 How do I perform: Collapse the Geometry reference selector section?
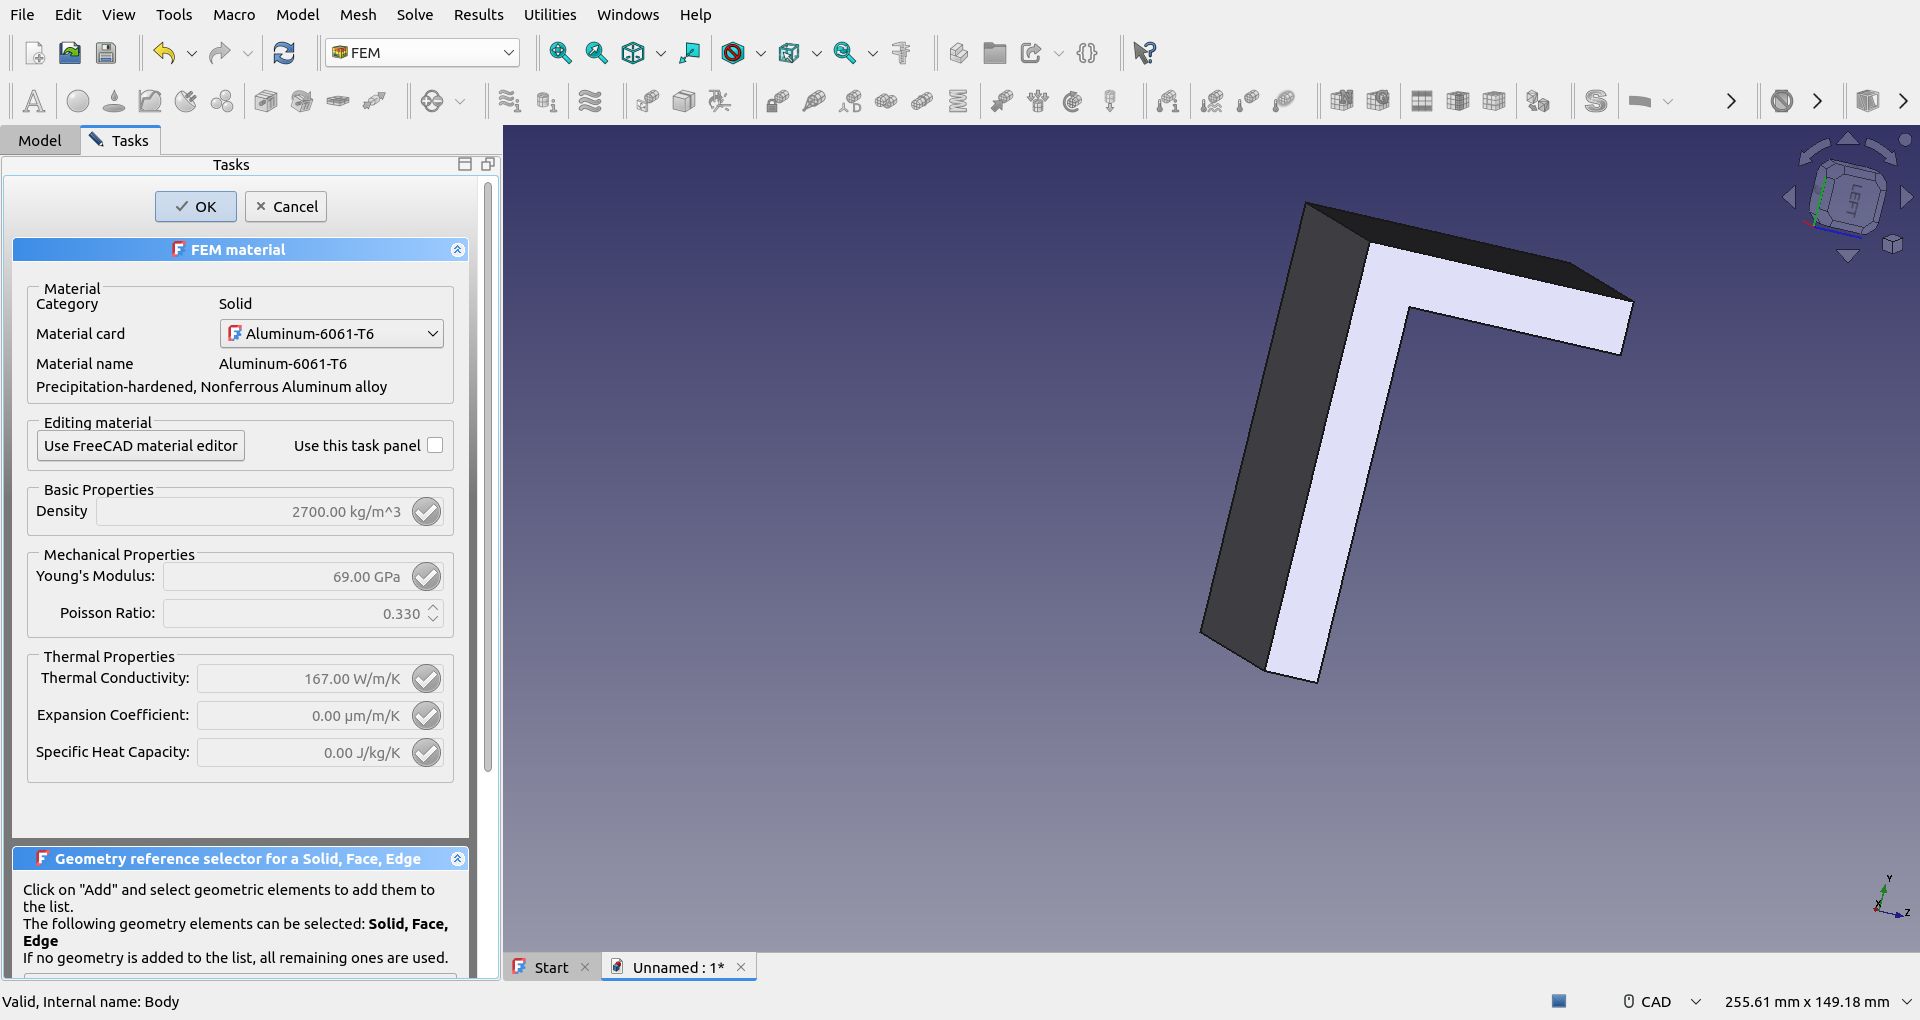point(458,859)
